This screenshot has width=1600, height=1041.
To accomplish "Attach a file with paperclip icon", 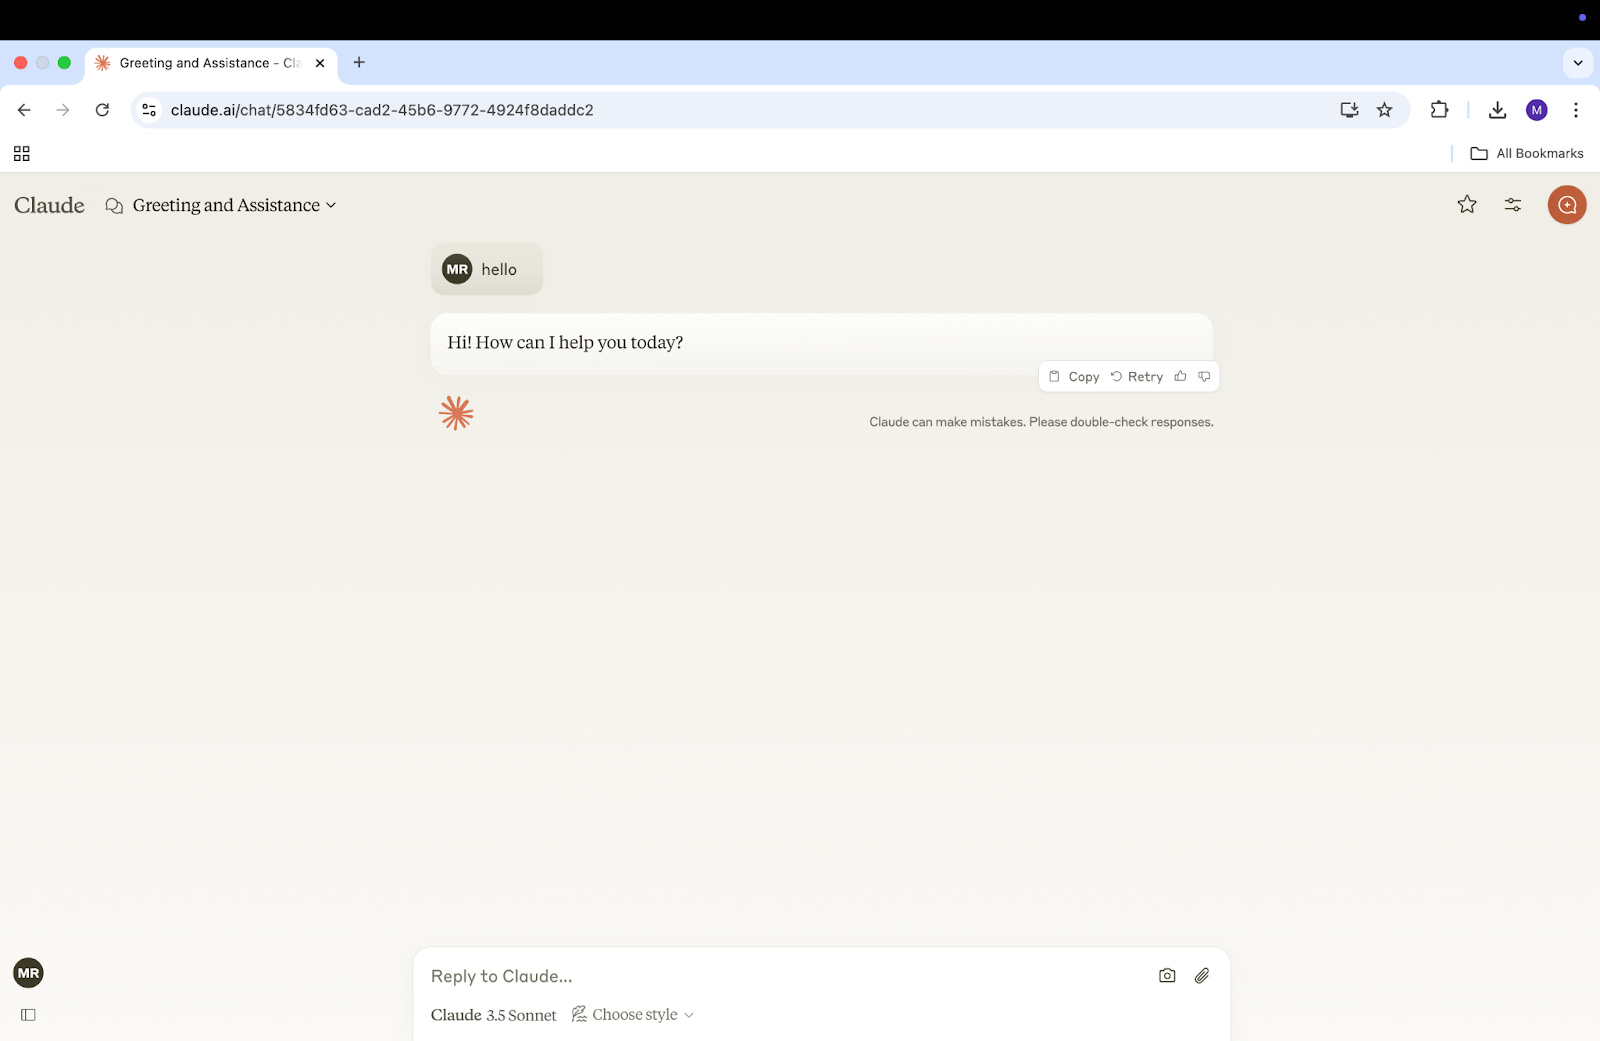I will click(1202, 975).
